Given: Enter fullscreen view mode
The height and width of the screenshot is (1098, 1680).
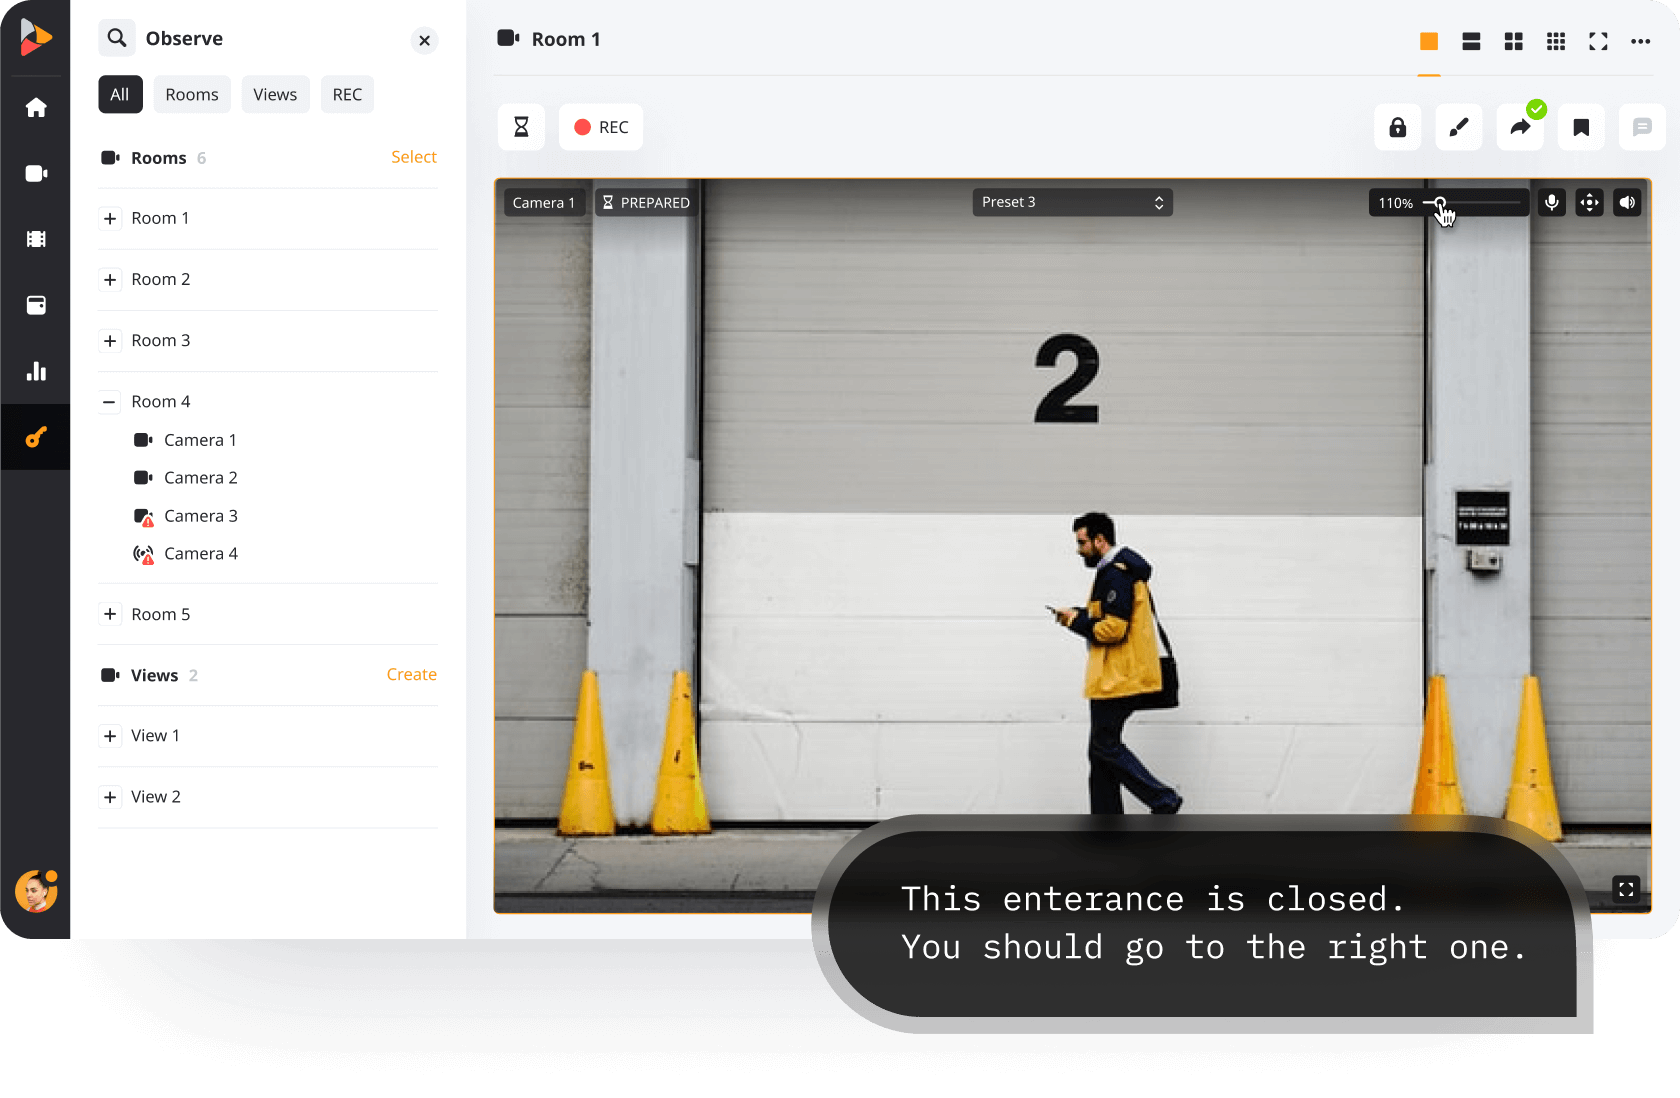Looking at the screenshot, I should [x=1597, y=41].
